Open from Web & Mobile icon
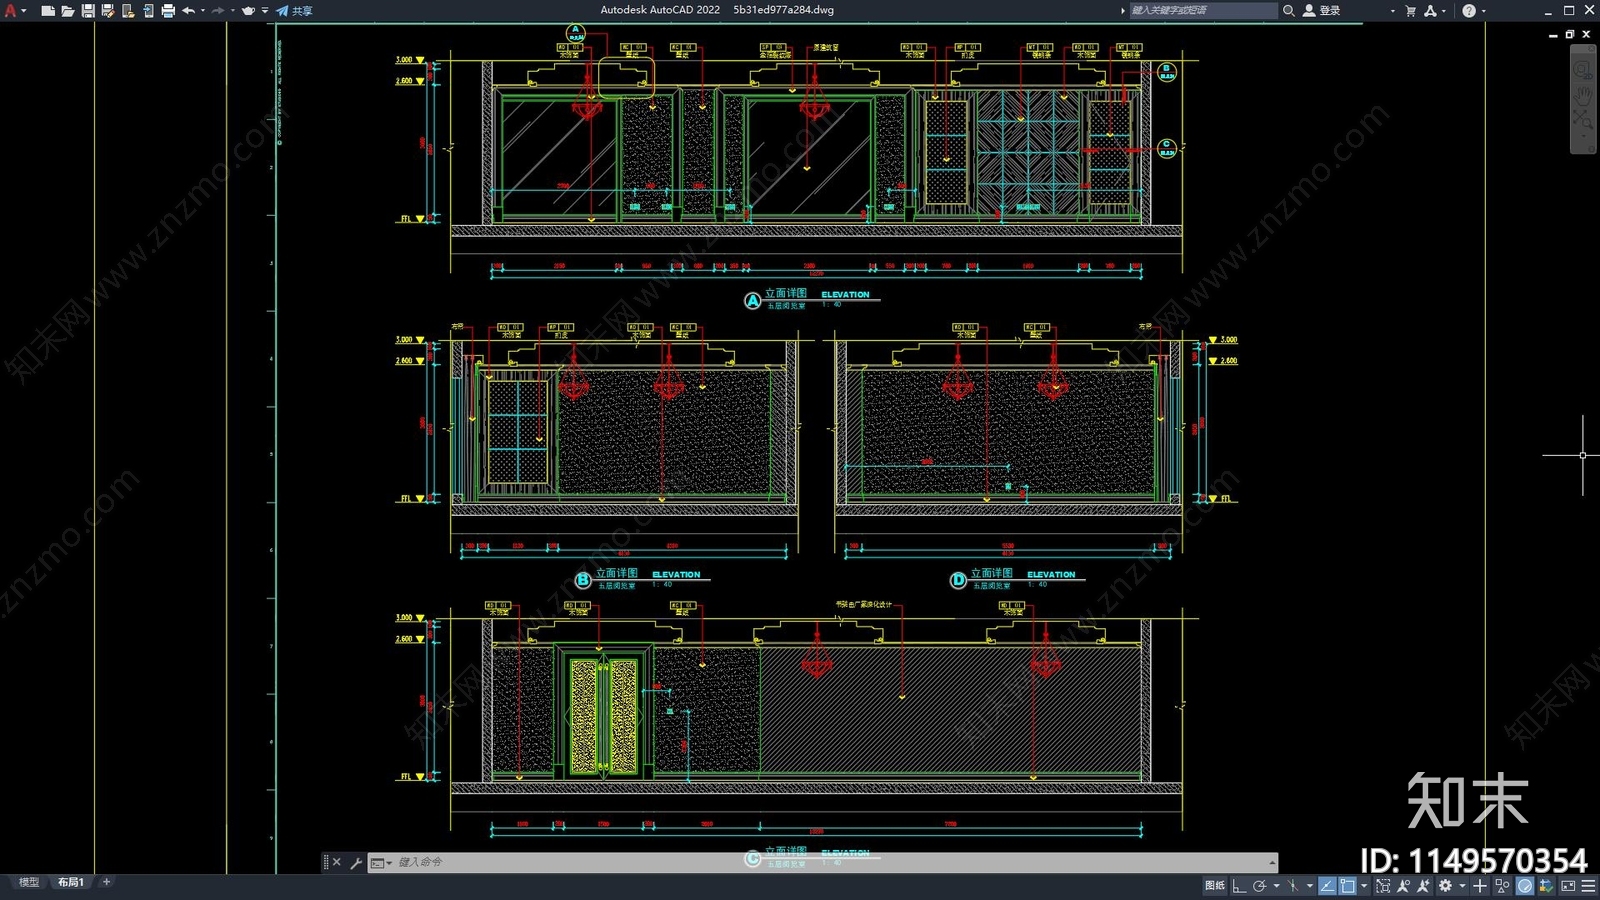 [x=128, y=10]
